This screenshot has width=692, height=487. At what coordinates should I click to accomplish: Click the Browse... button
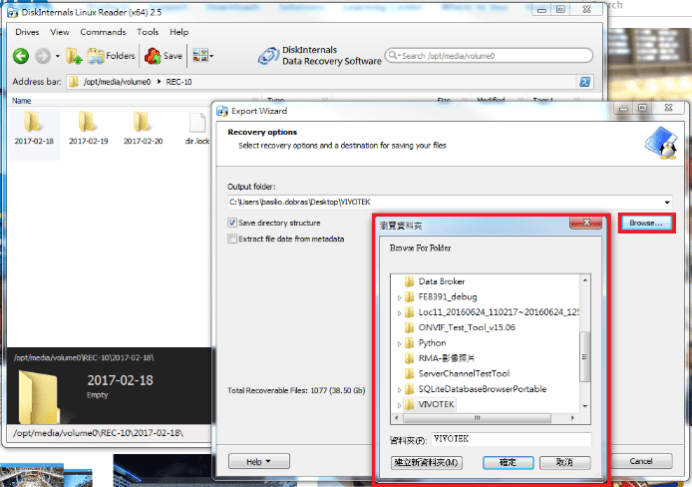click(645, 223)
